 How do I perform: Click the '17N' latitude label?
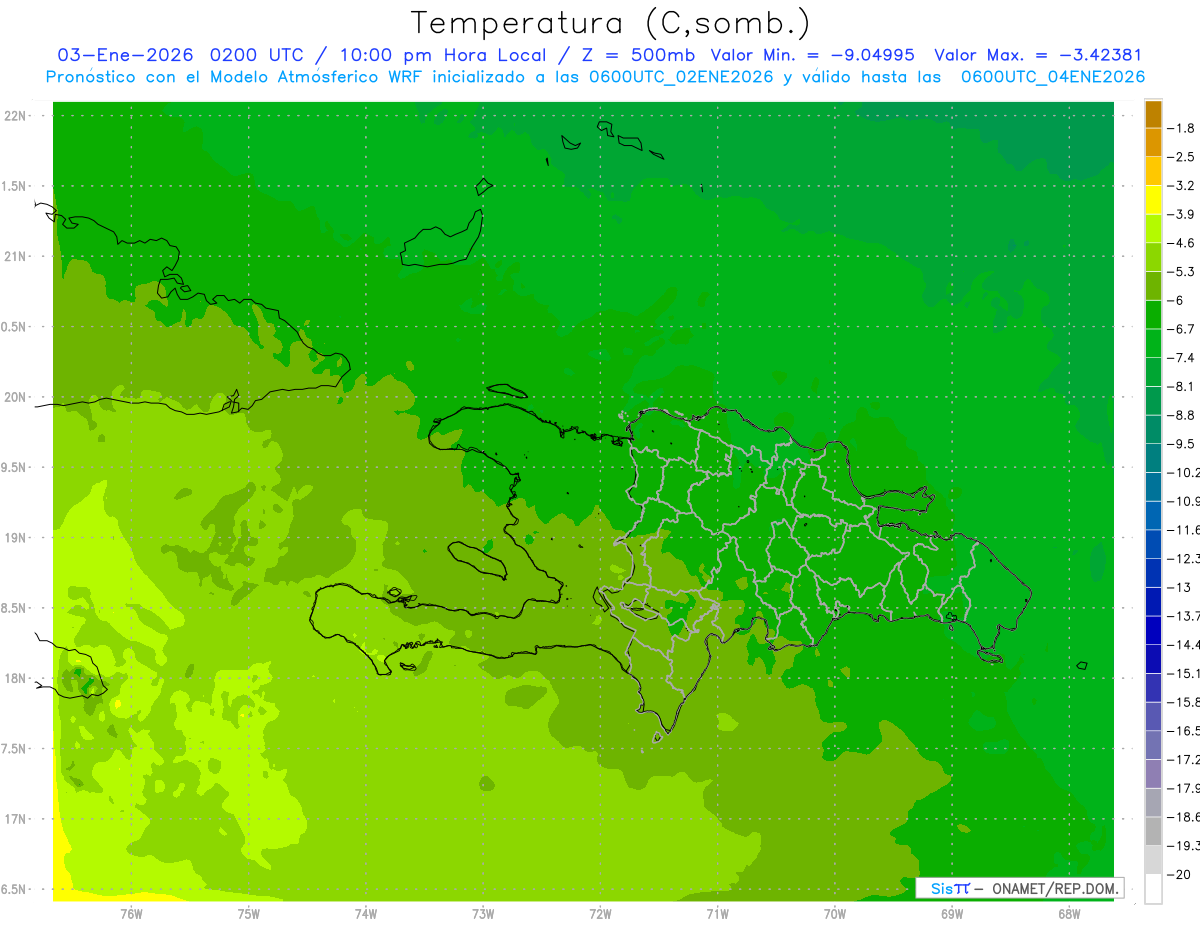[x=15, y=819]
